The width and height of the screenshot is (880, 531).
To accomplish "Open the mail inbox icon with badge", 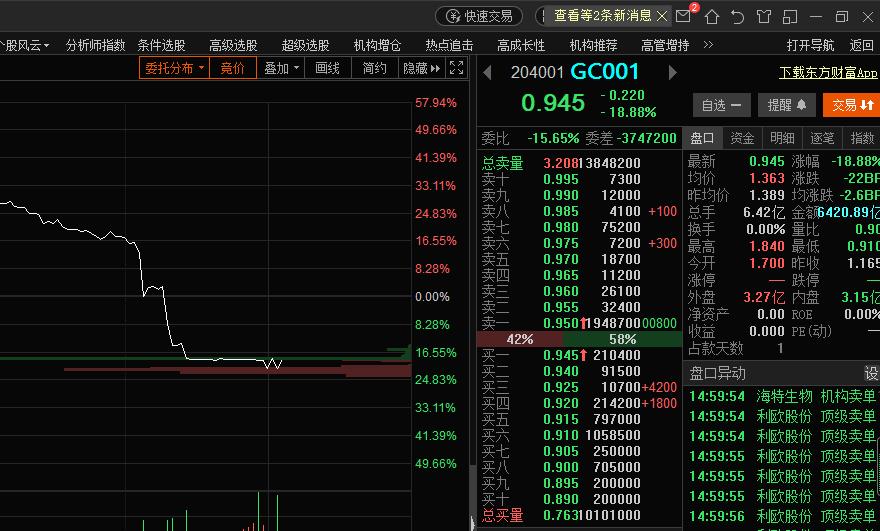I will click(x=684, y=16).
